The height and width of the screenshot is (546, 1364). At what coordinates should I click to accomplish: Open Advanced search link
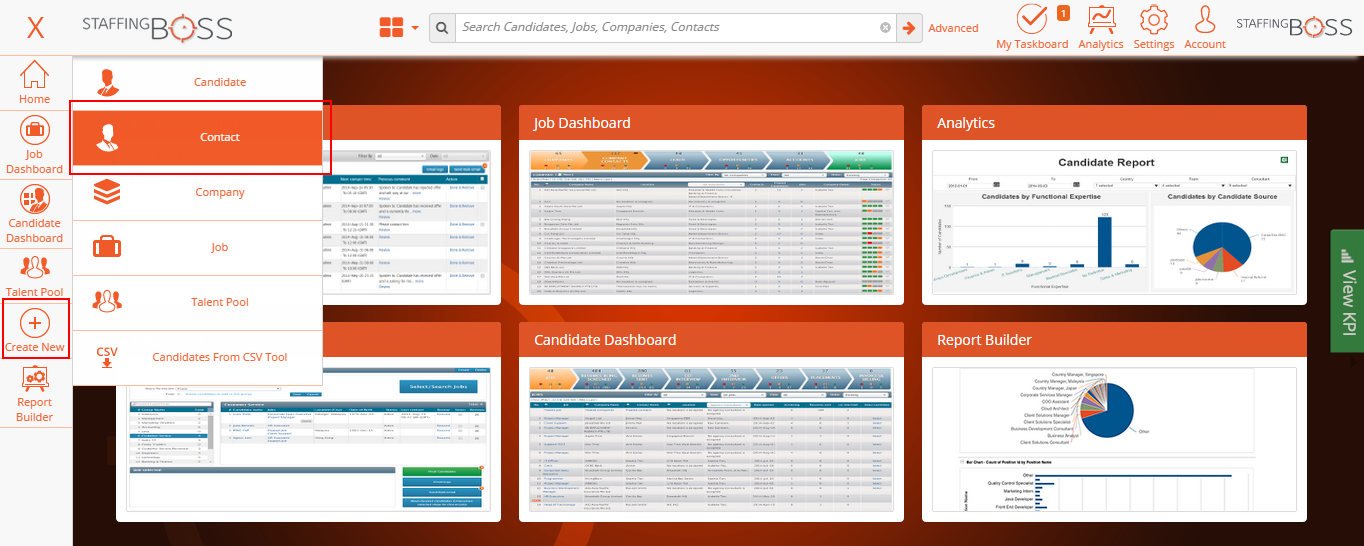click(953, 28)
